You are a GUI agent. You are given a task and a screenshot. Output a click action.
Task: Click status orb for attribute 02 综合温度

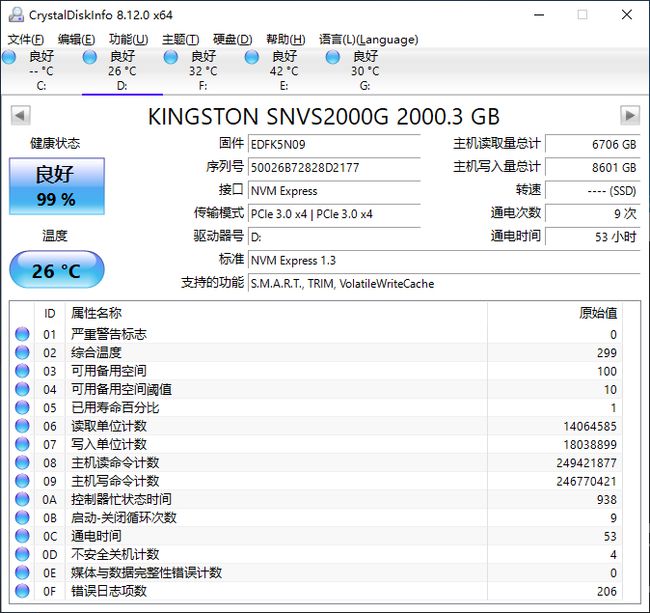[22, 352]
